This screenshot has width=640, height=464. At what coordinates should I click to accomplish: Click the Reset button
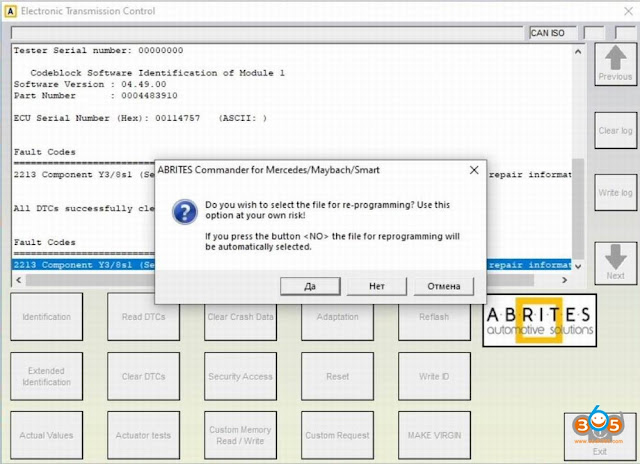(338, 376)
